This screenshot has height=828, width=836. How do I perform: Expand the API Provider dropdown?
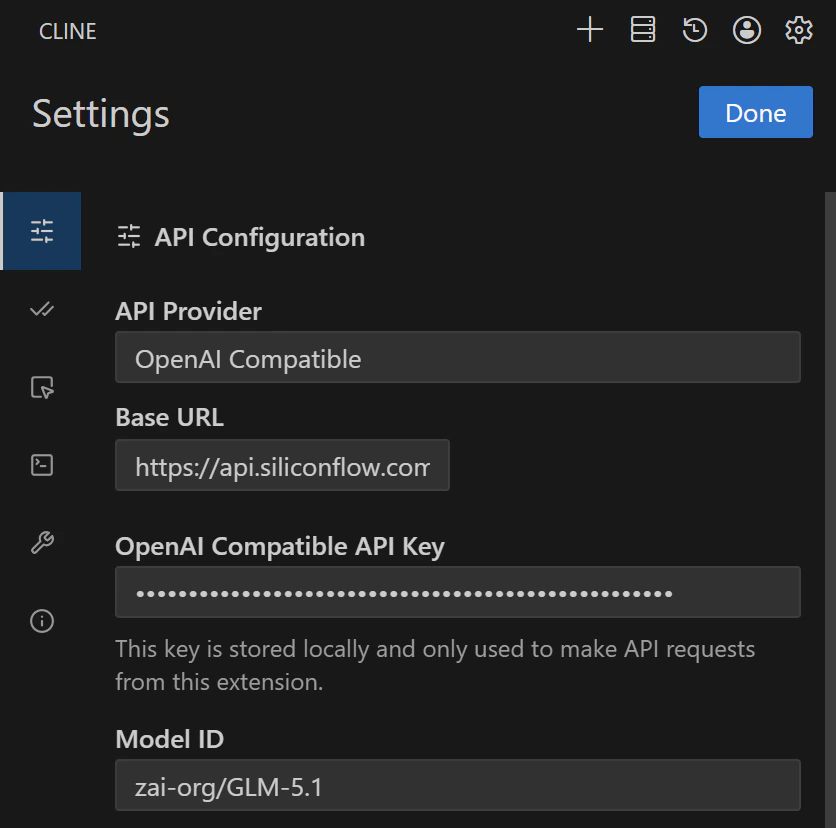pos(457,358)
